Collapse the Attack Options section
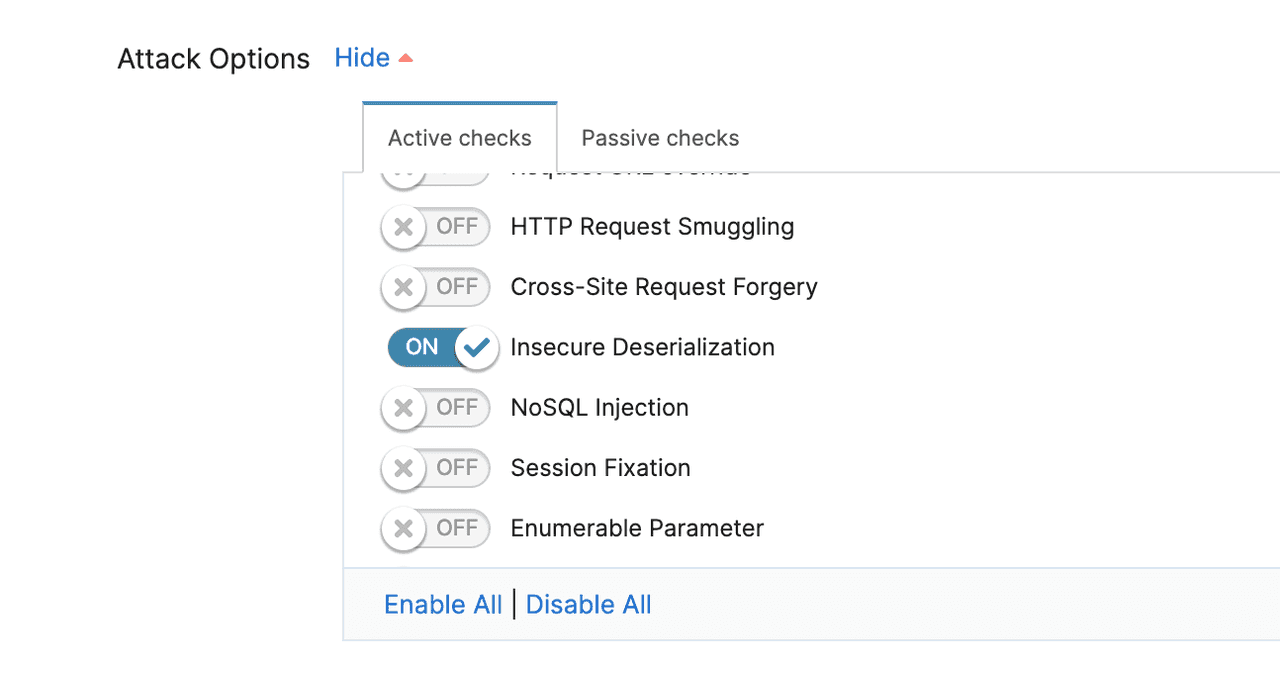 pyautogui.click(x=362, y=57)
